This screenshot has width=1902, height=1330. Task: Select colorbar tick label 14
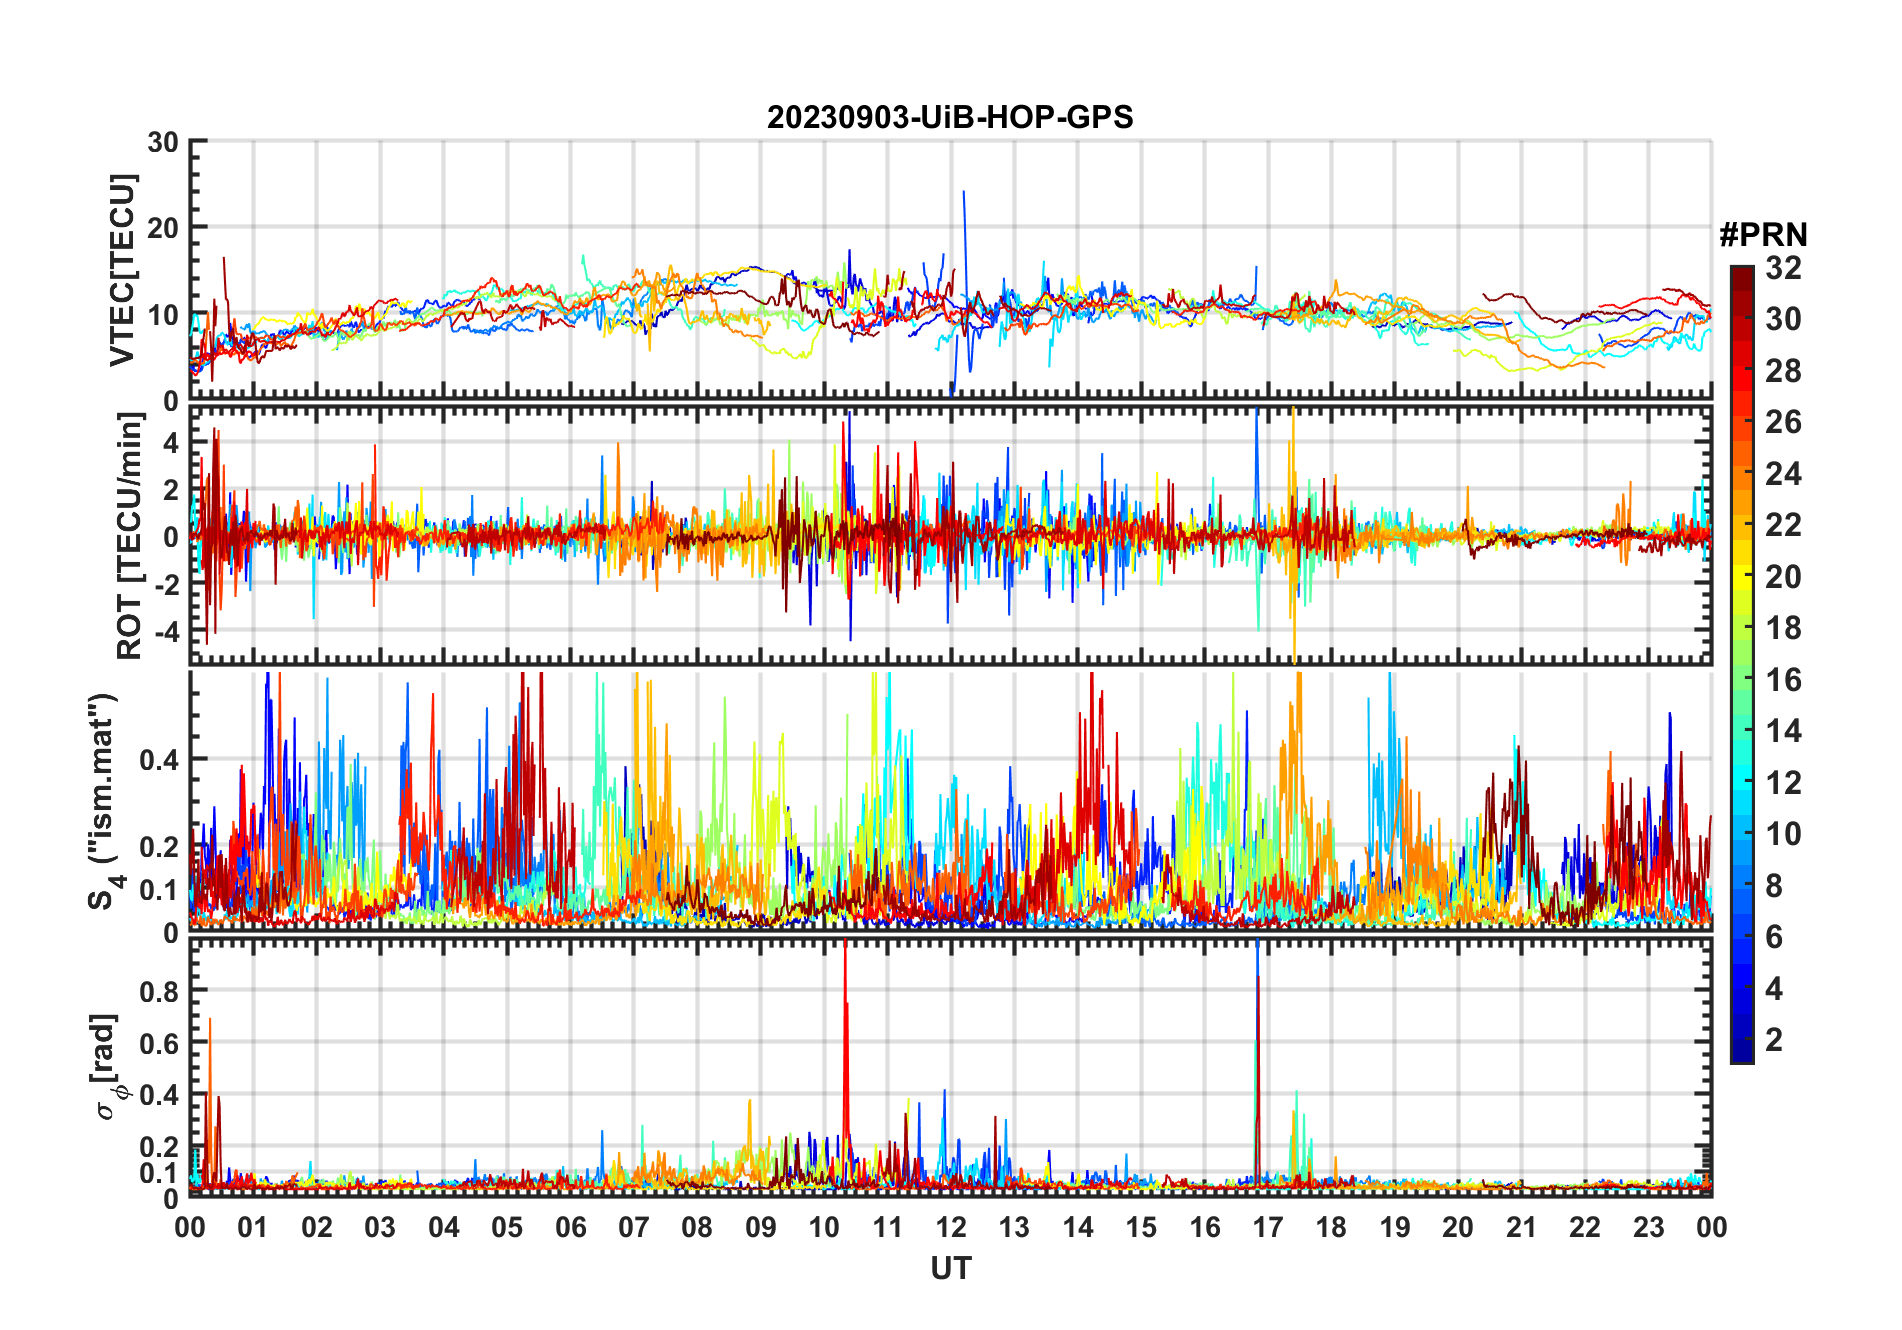tap(1783, 731)
